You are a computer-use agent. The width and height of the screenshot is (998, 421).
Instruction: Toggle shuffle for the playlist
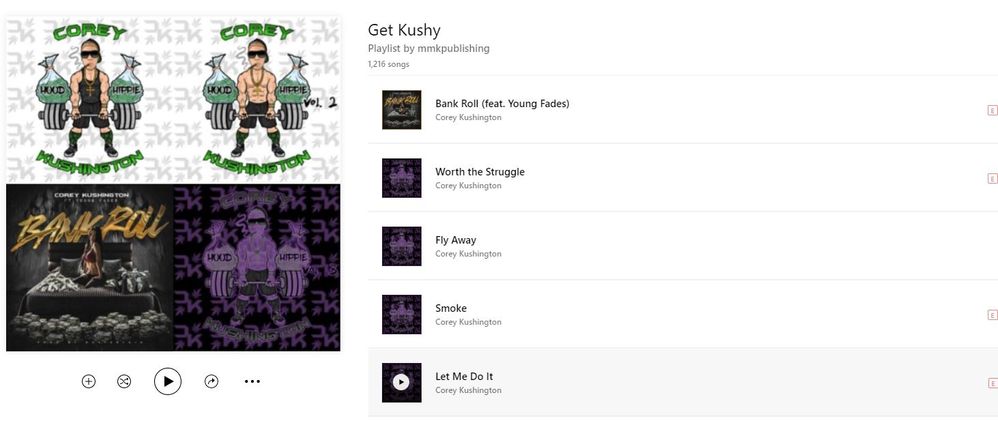(x=123, y=382)
